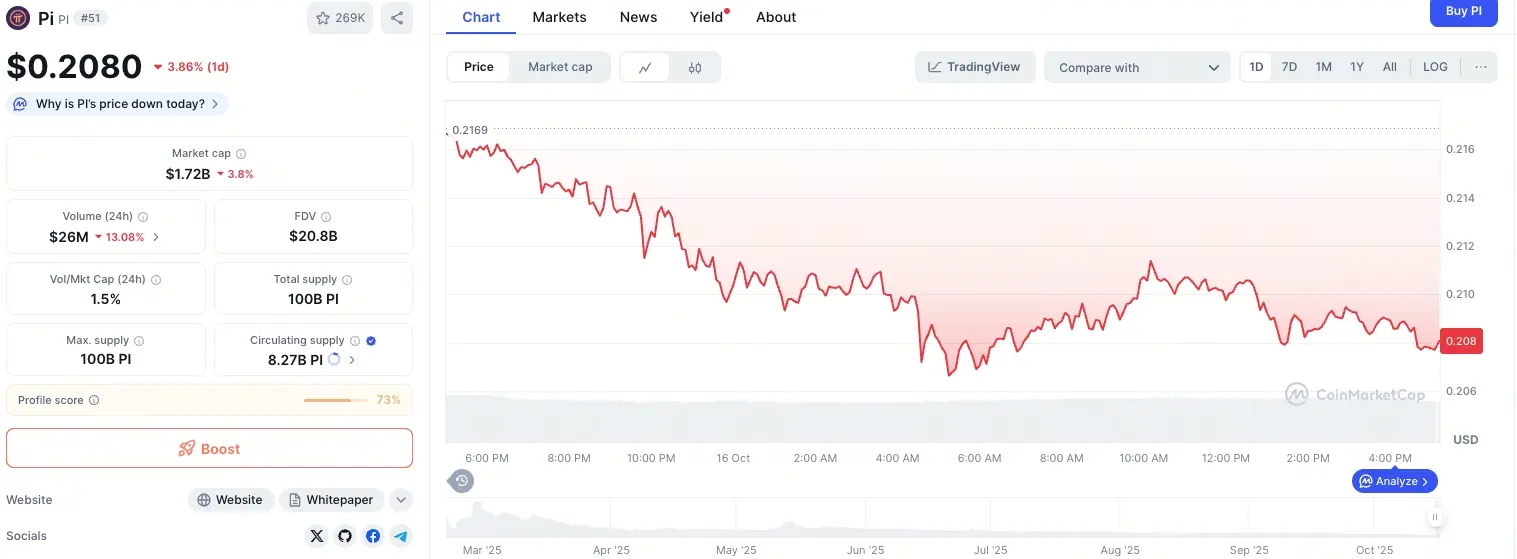1517x559 pixels.
Task: Open Pi's X (Twitter) social page
Action: click(x=317, y=536)
